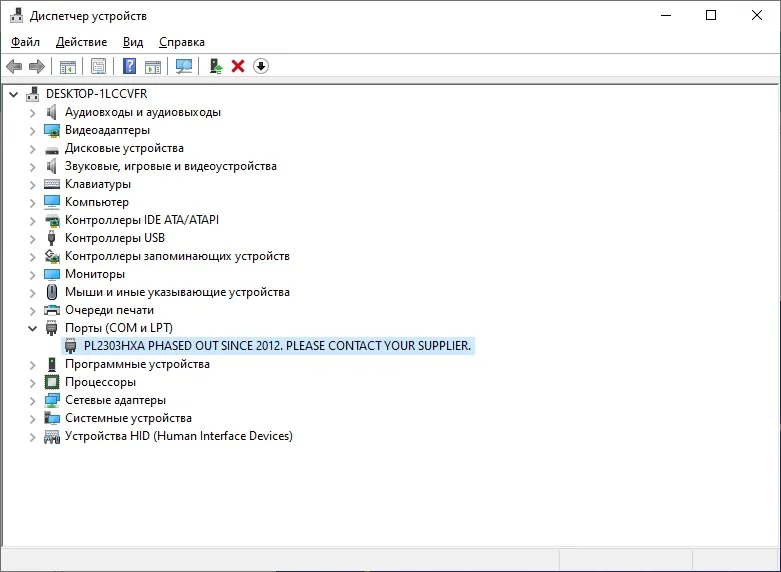Open the Файл menu
The width and height of the screenshot is (781, 572).
25,42
